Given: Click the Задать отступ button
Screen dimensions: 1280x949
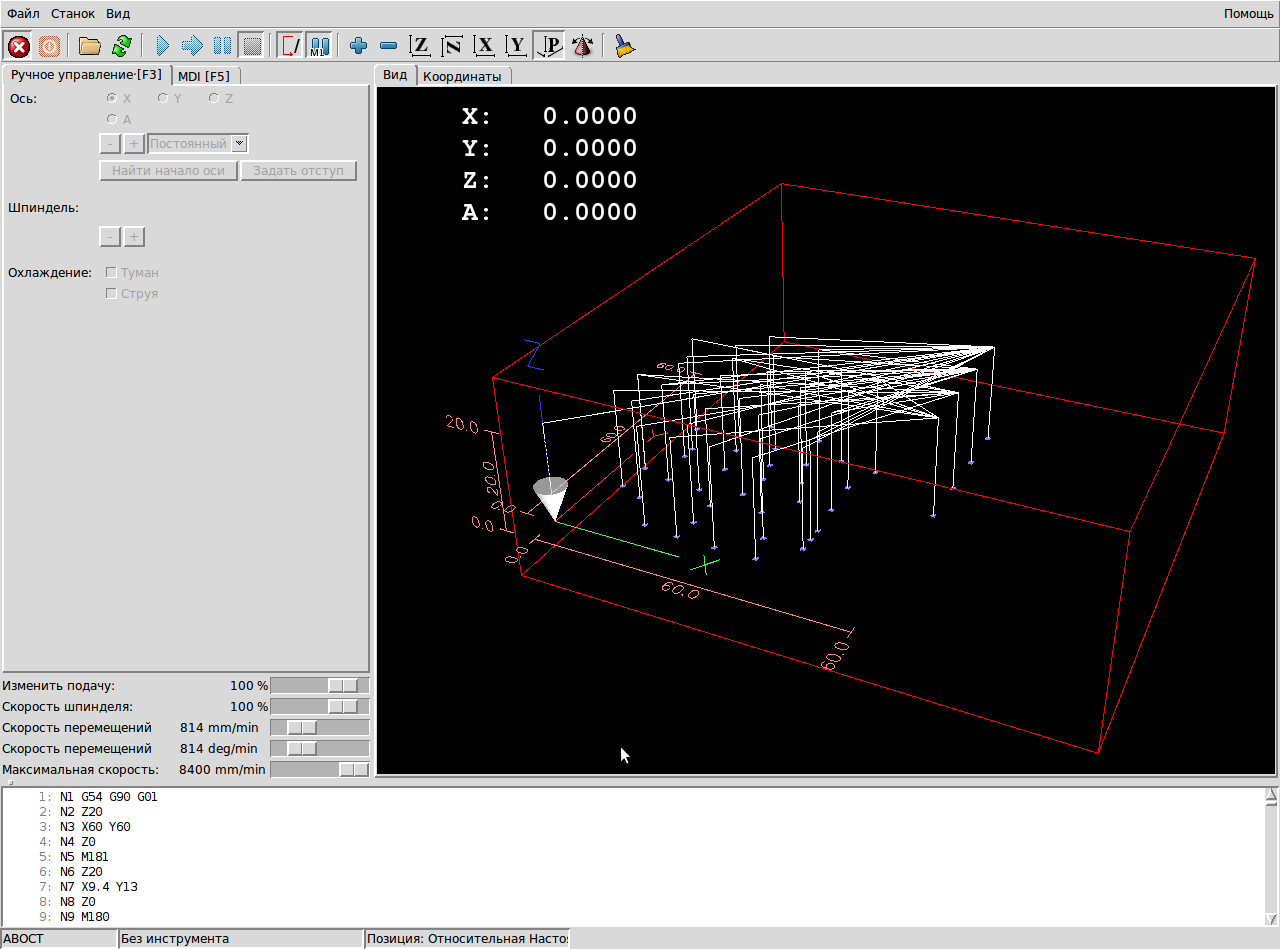Looking at the screenshot, I should point(298,171).
